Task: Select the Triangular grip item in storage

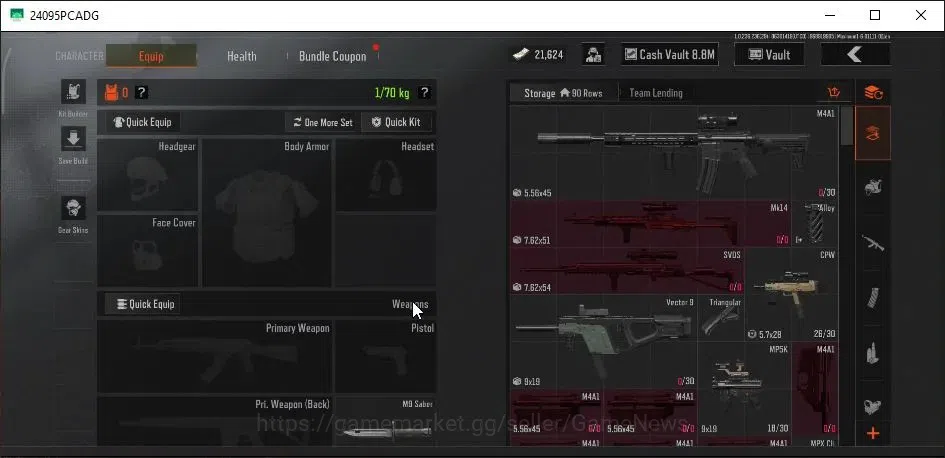Action: pos(721,318)
